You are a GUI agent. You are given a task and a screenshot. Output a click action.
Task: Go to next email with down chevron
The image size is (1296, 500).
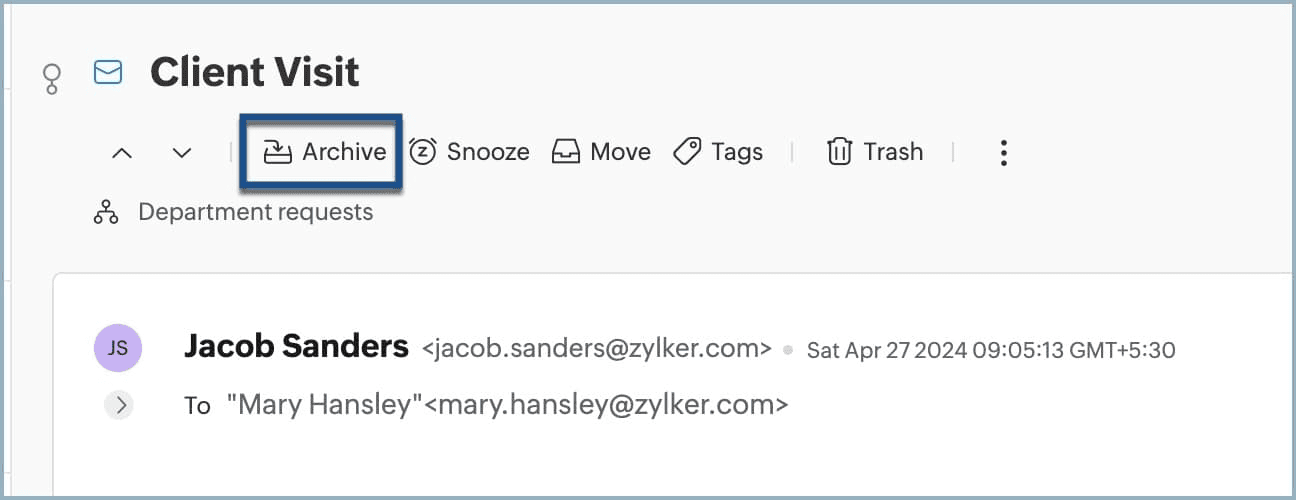point(181,153)
